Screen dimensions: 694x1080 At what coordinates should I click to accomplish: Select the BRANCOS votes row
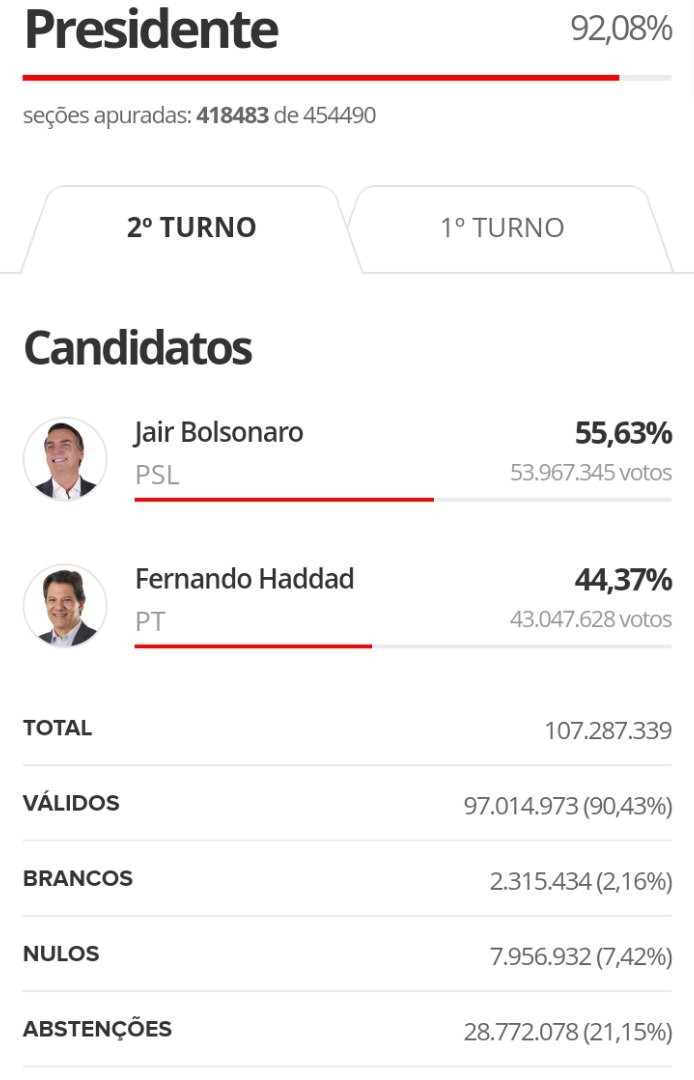pos(346,879)
